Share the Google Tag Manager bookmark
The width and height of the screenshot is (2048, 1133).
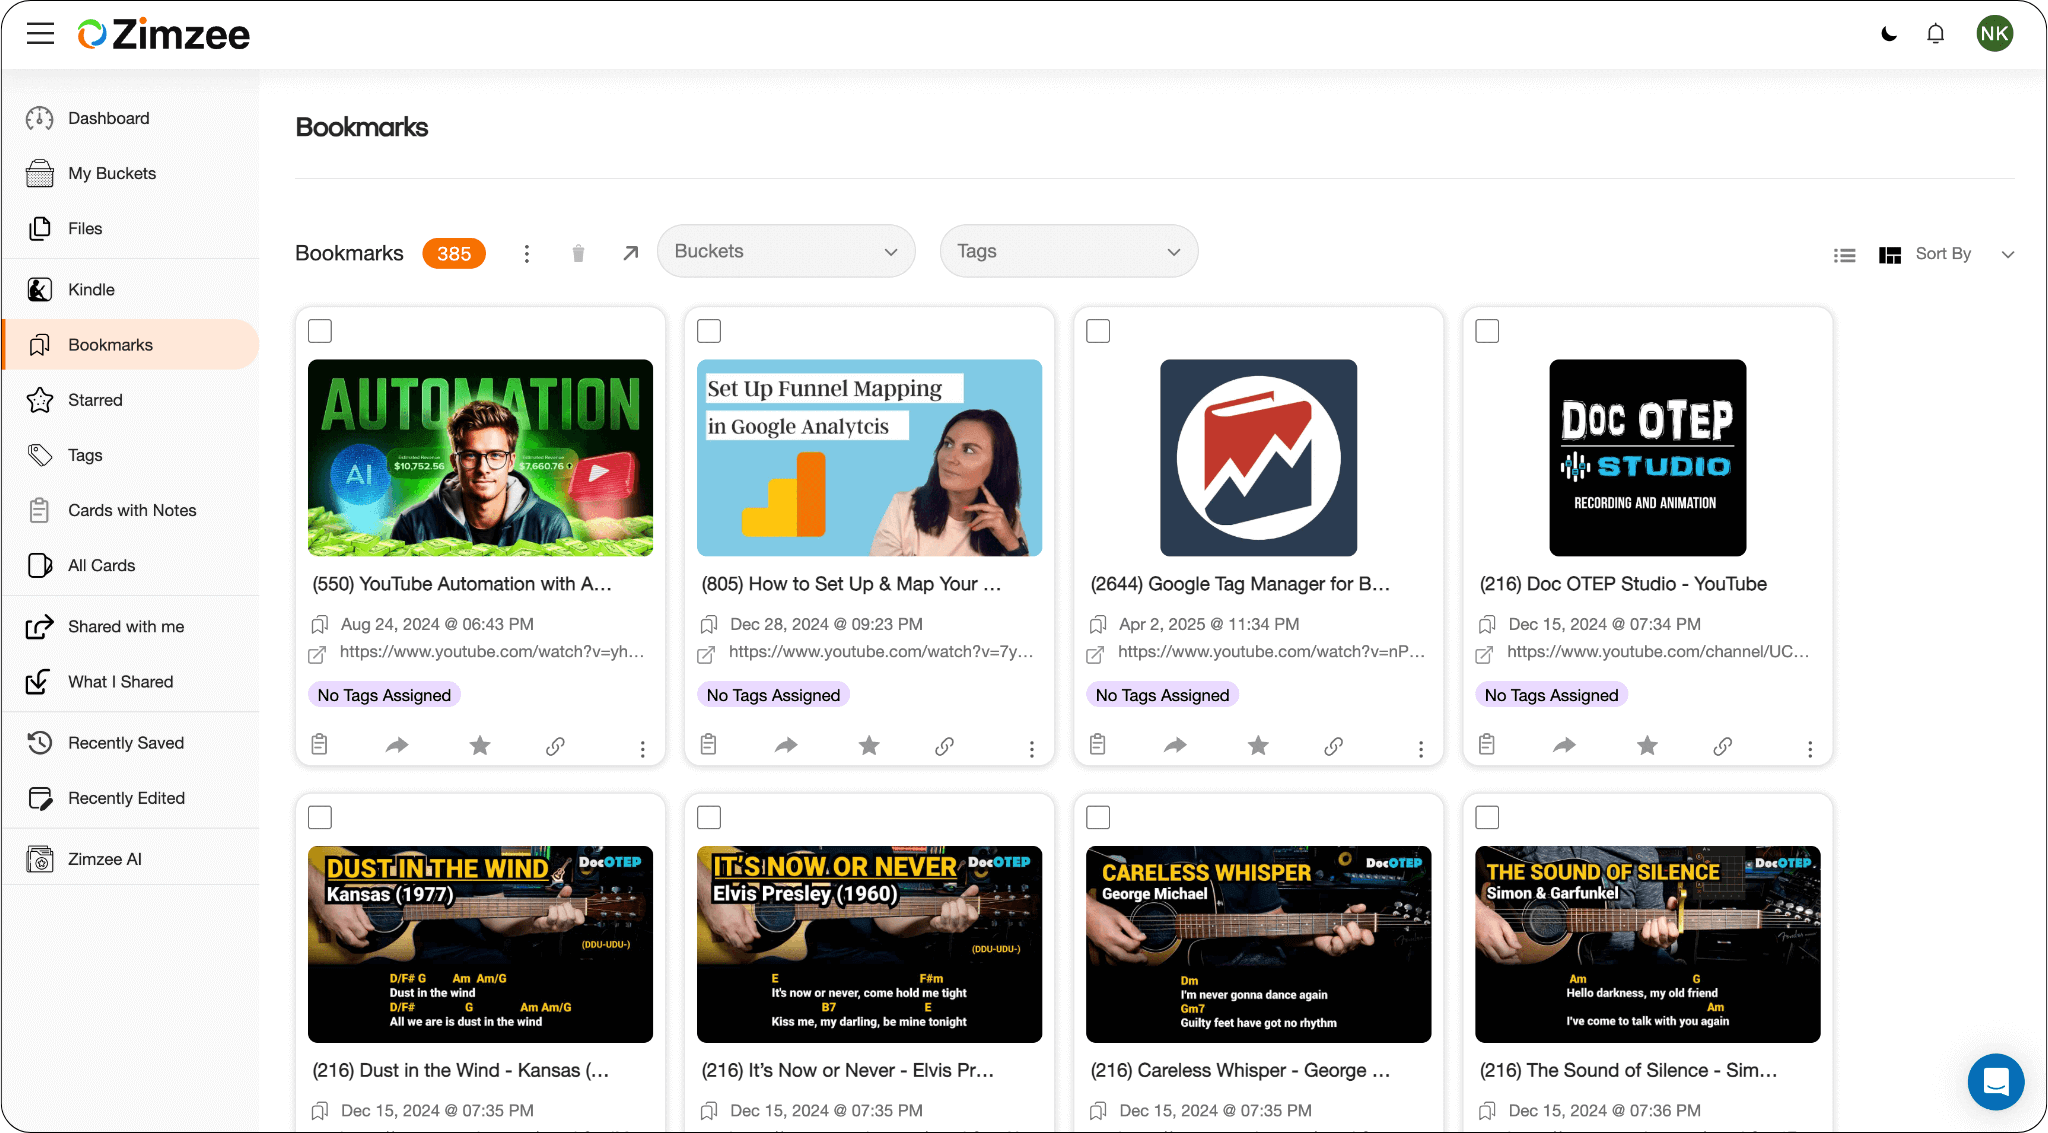tap(1176, 746)
